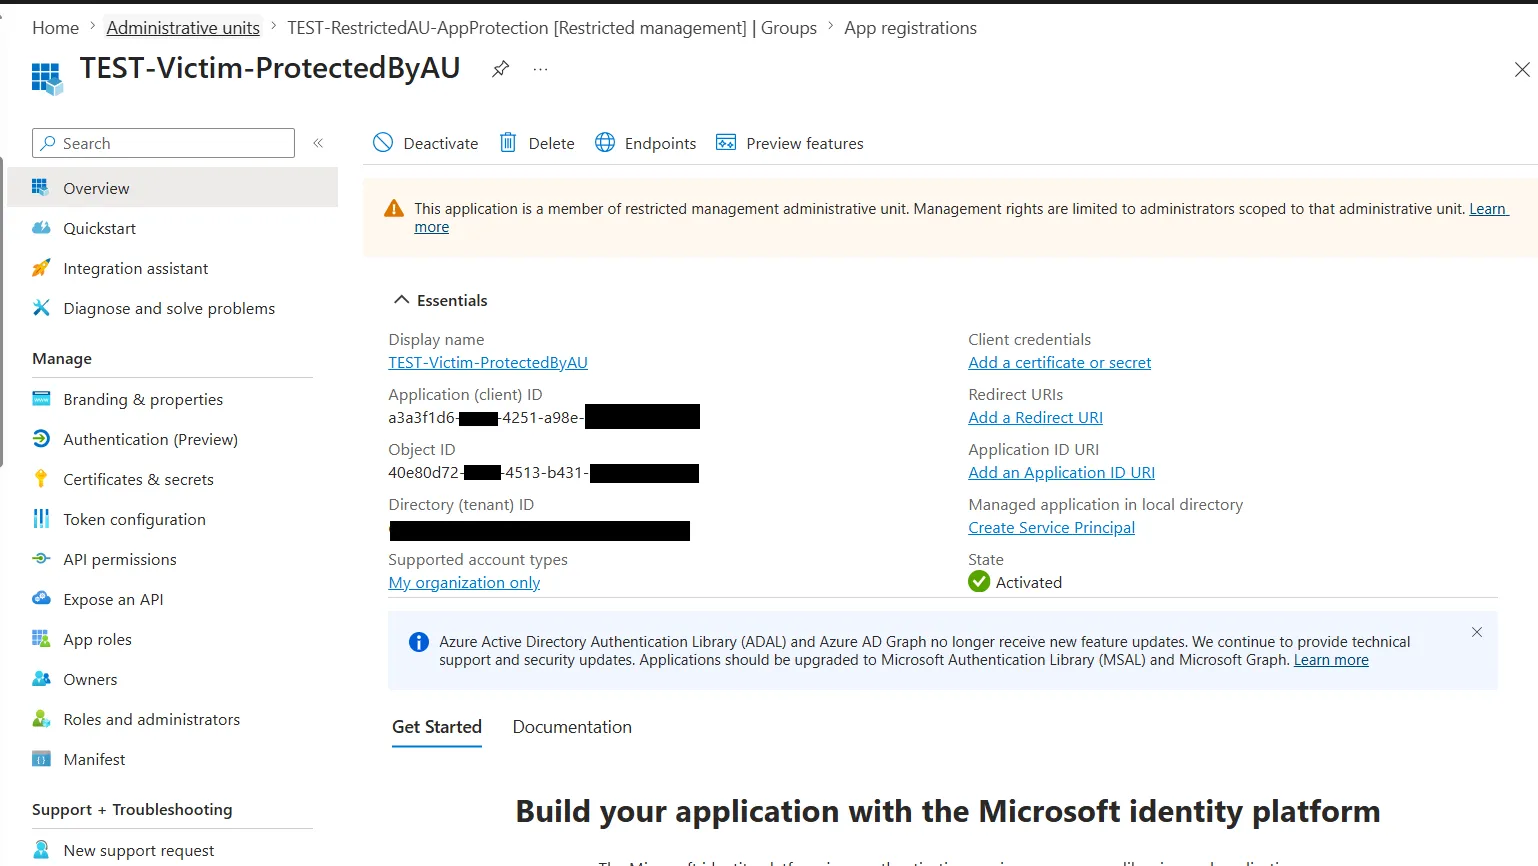
Task: Click the Manage section heading
Action: click(x=62, y=358)
